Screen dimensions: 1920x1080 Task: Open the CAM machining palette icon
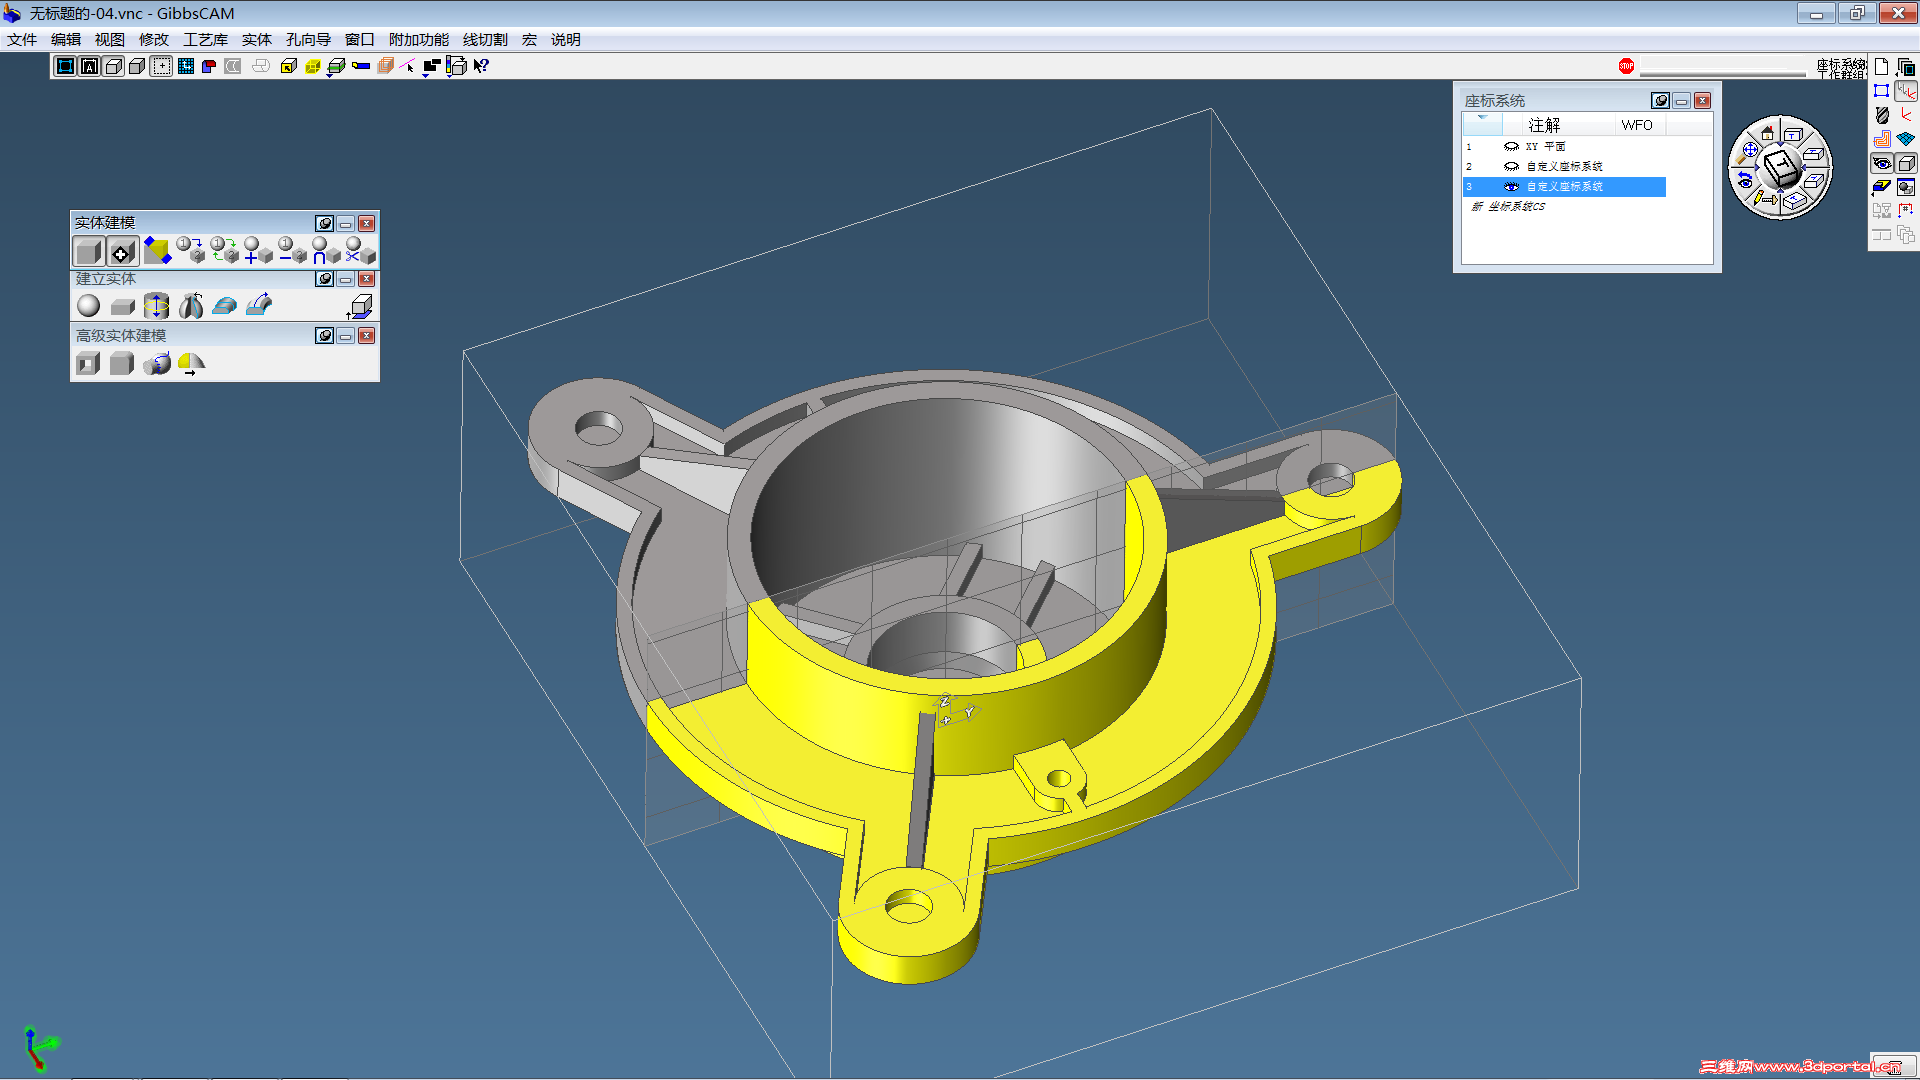[x=1882, y=139]
